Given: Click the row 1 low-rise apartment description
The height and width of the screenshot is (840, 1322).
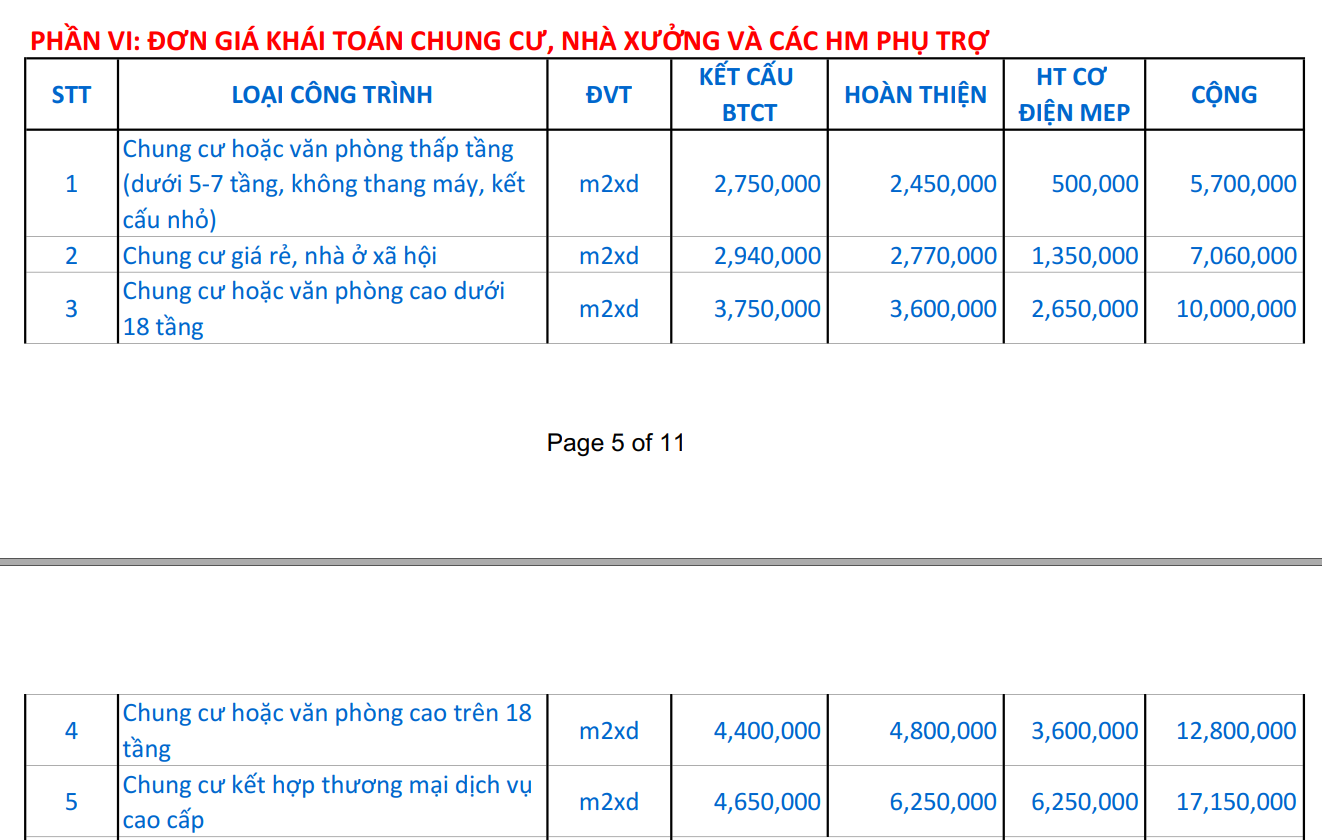Looking at the screenshot, I should click(324, 184).
